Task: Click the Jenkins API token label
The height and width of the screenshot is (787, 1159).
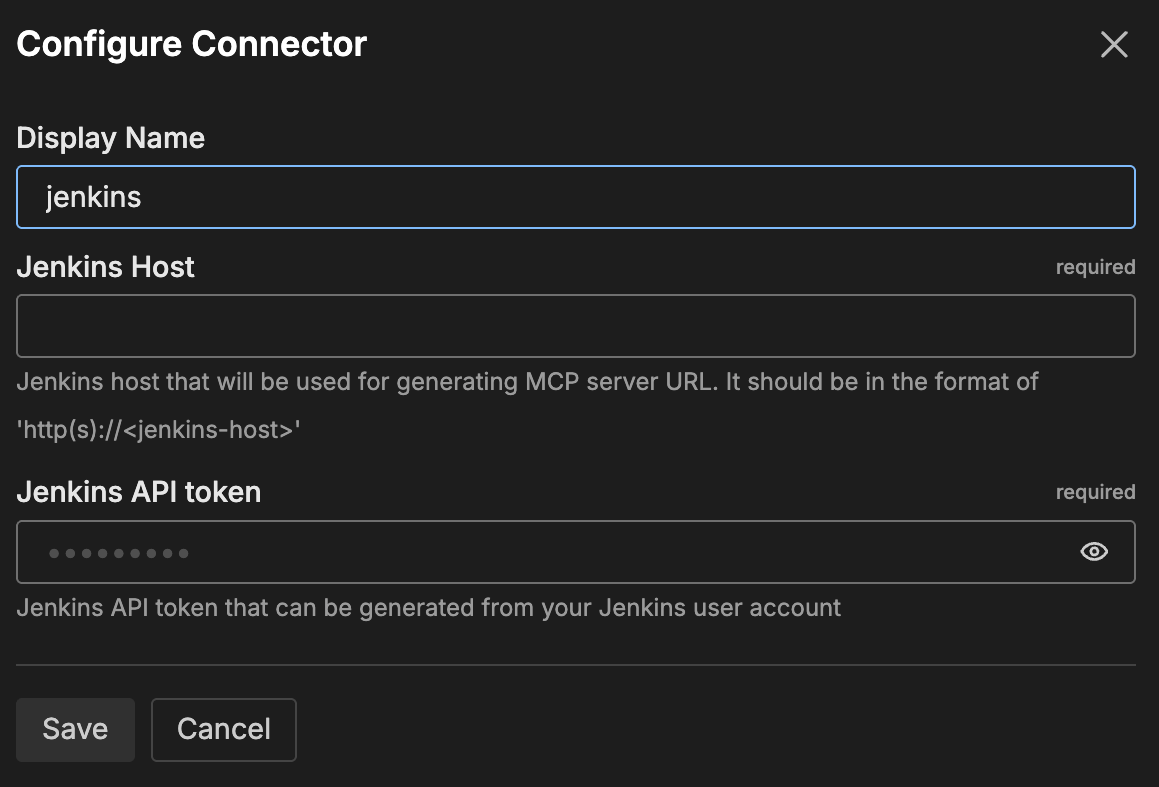Action: [x=139, y=492]
